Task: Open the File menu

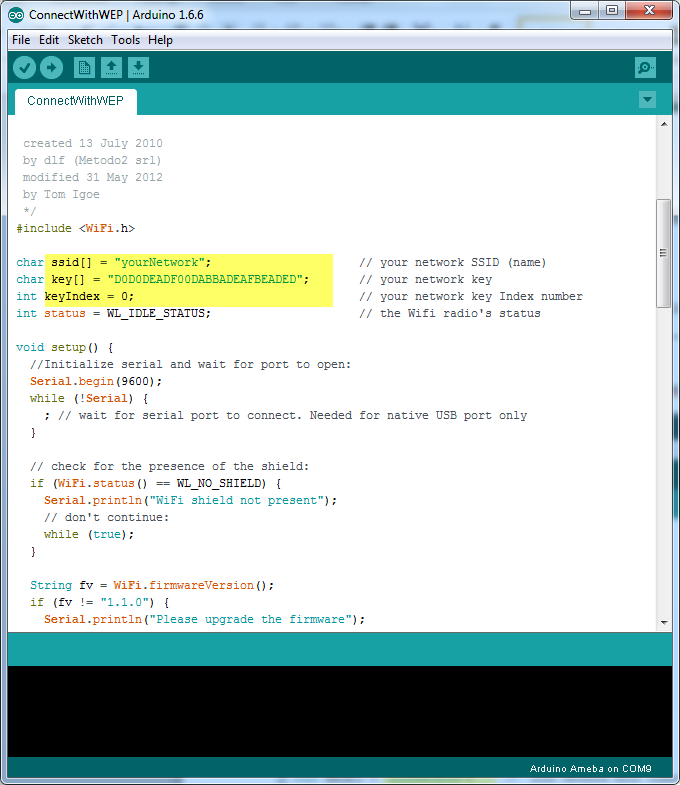Action: click(x=21, y=40)
